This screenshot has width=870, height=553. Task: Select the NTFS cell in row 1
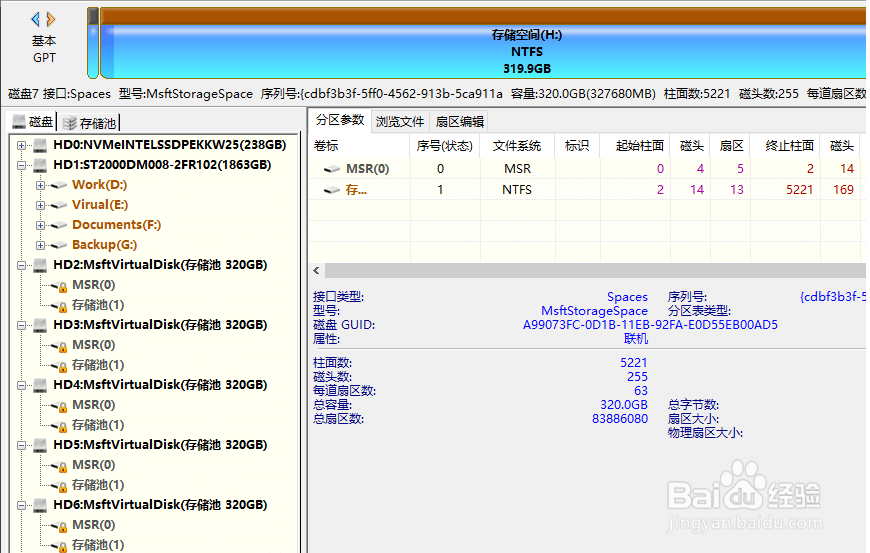point(517,190)
